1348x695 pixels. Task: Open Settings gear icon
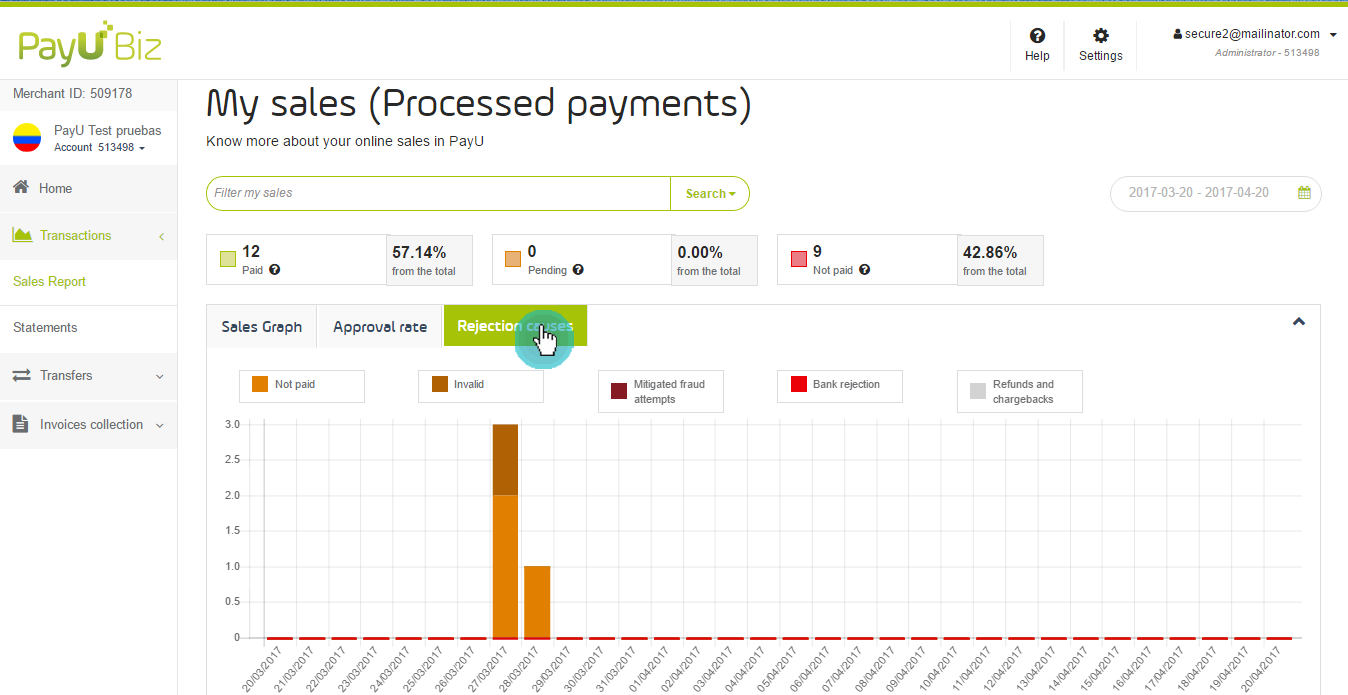[1100, 36]
